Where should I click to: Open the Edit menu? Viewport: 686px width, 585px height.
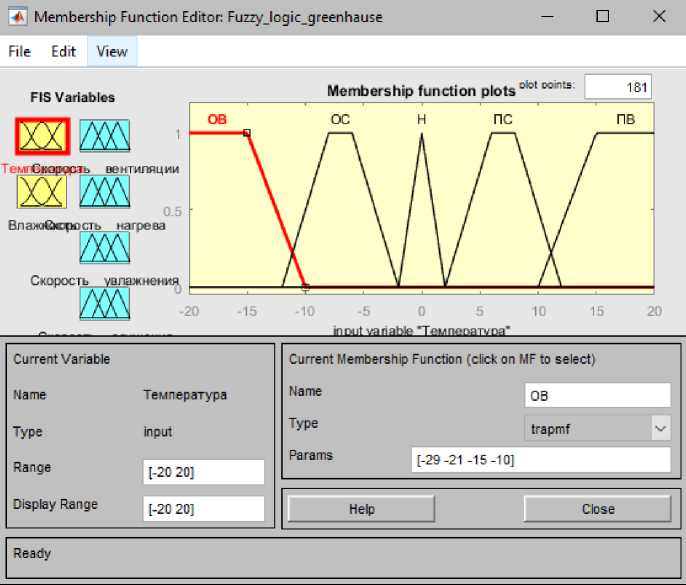tap(63, 51)
